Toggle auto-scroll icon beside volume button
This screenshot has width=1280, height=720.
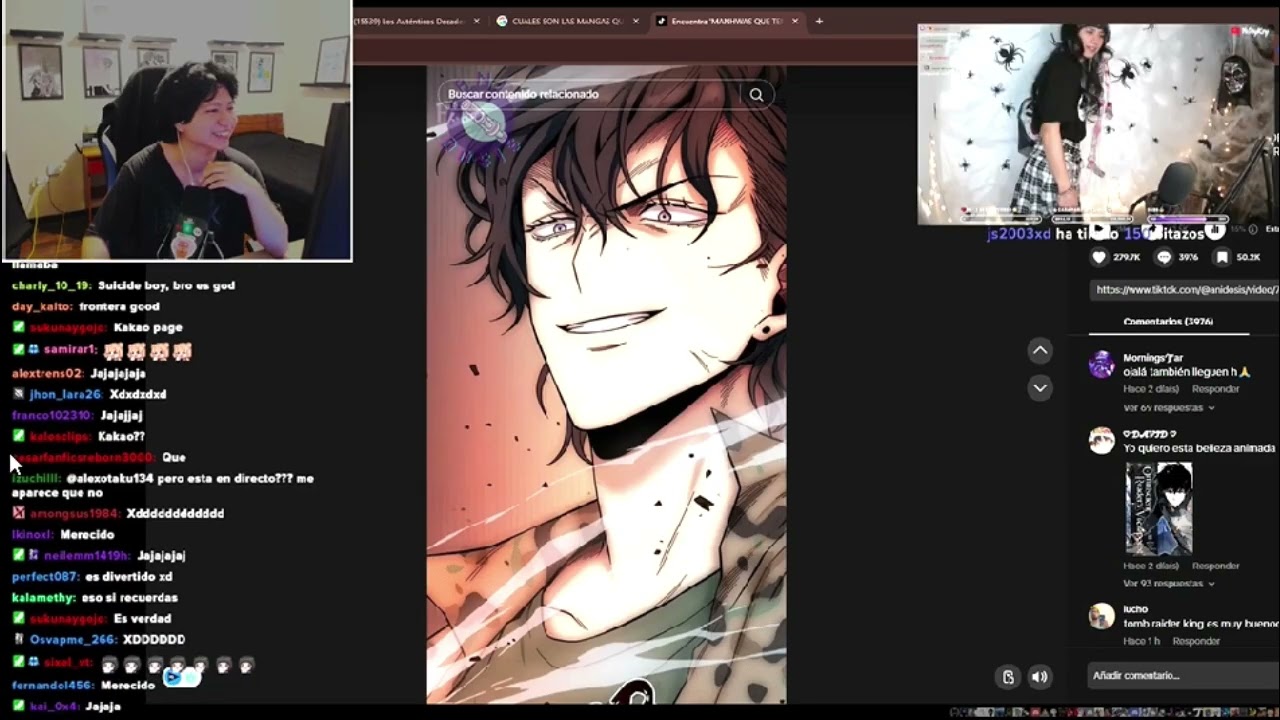click(x=1008, y=677)
